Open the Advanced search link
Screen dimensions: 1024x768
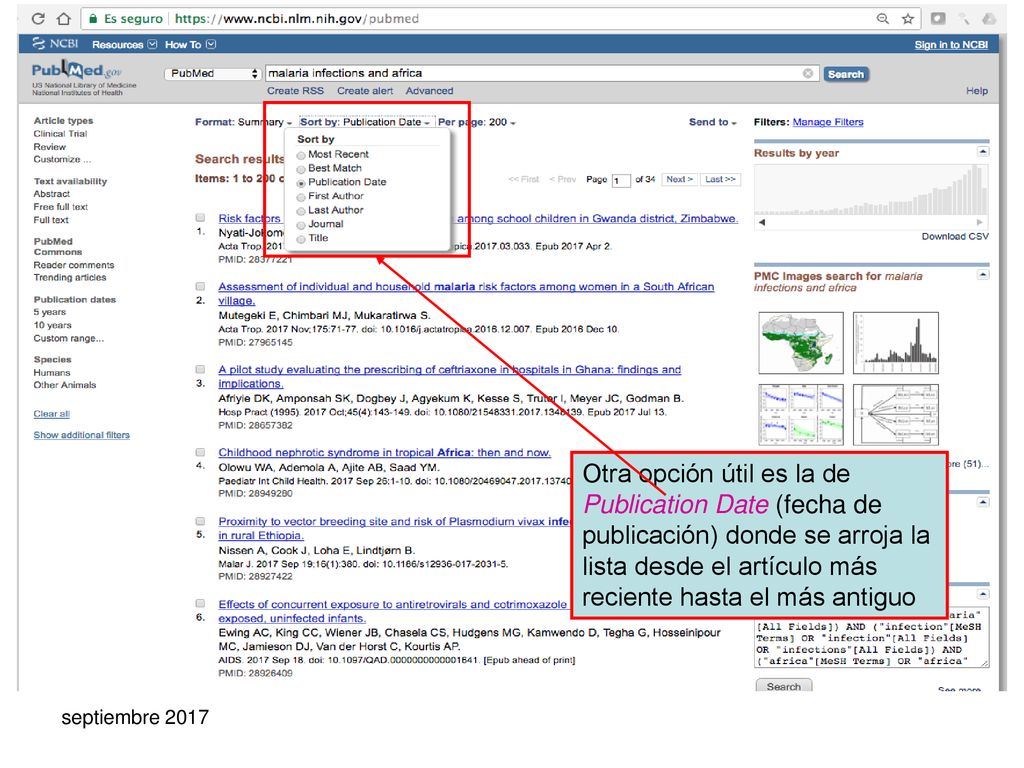click(x=429, y=91)
